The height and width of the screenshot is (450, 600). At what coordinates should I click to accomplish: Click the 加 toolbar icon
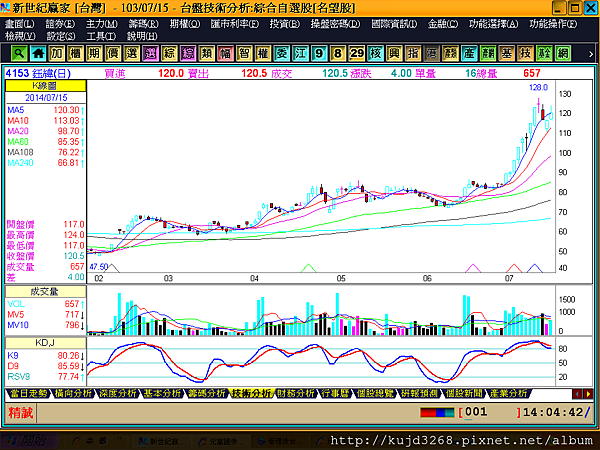point(57,53)
